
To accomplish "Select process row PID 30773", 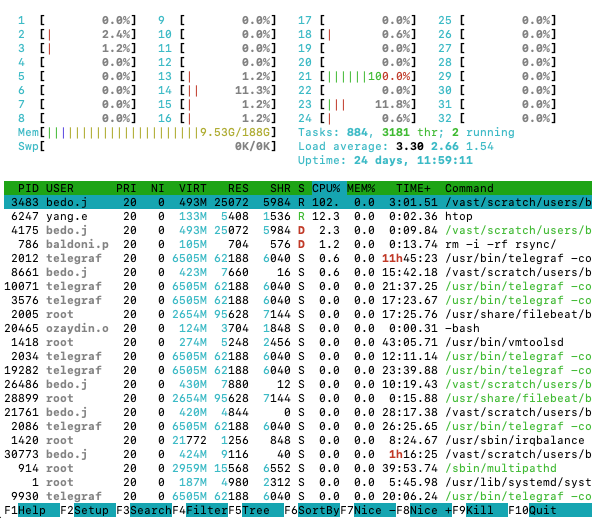I will click(x=298, y=454).
